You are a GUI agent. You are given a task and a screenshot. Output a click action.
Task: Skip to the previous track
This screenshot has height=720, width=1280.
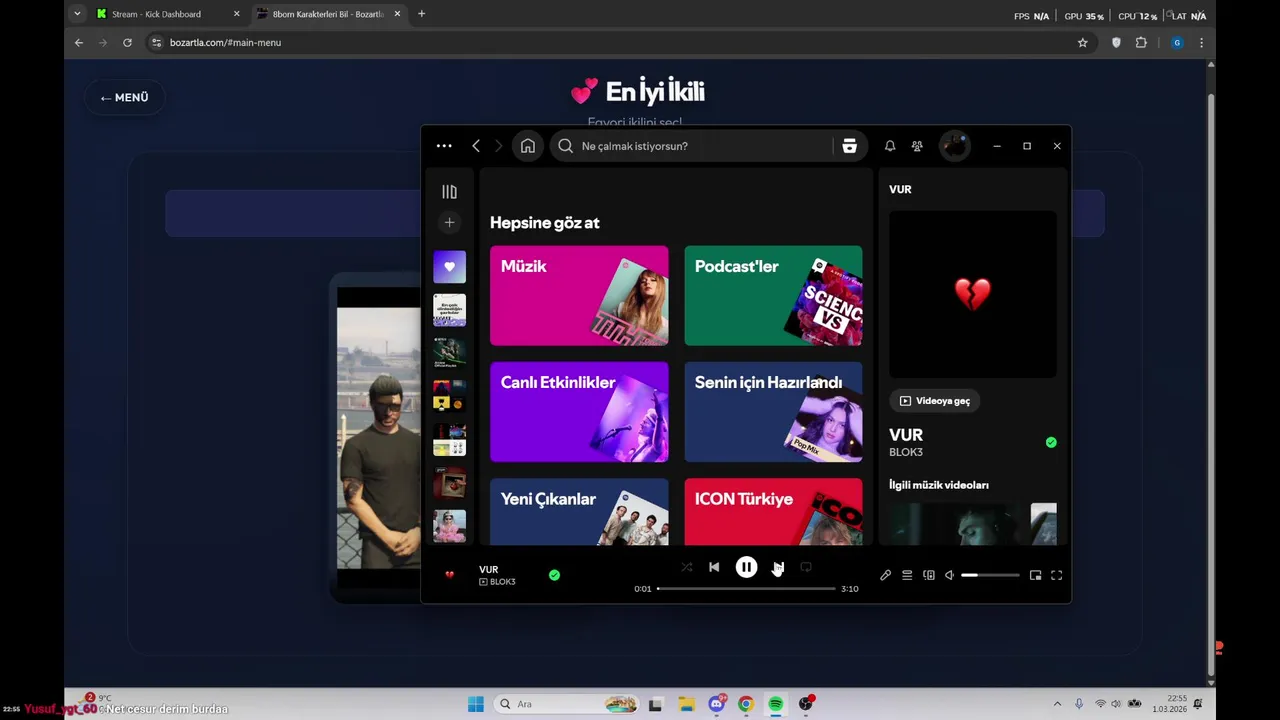714,567
